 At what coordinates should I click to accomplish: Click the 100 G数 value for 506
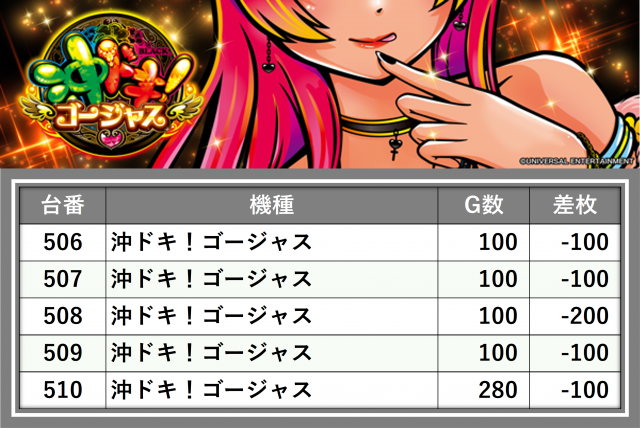(x=498, y=242)
